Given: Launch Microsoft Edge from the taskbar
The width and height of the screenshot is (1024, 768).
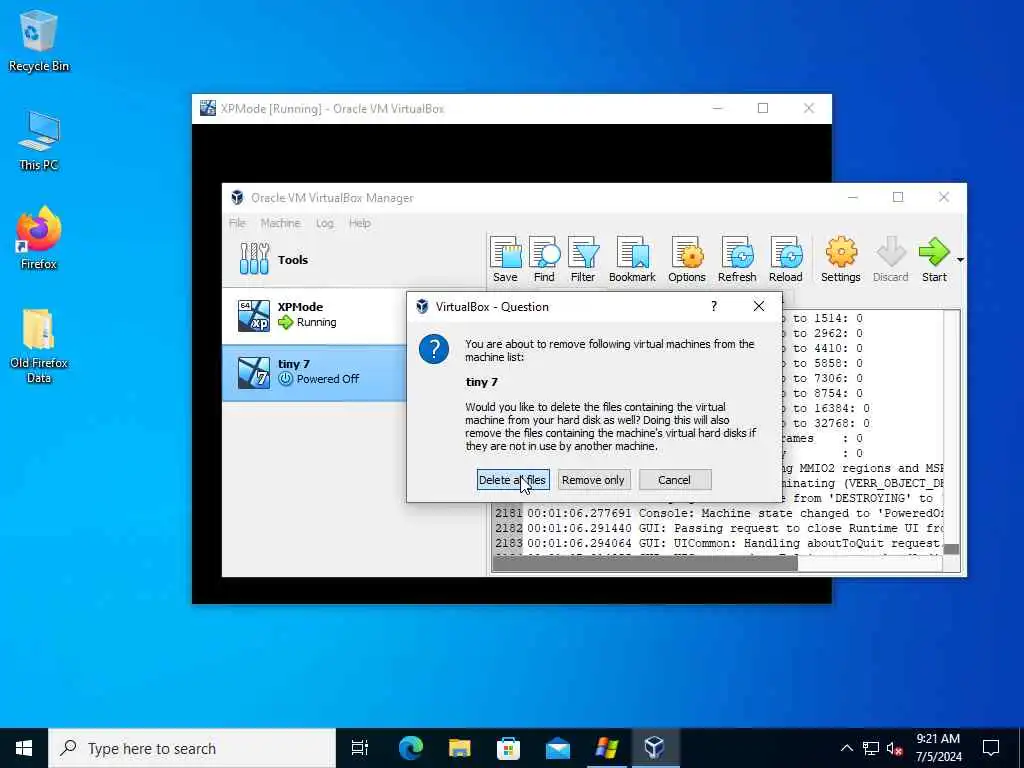Looking at the screenshot, I should coord(411,748).
